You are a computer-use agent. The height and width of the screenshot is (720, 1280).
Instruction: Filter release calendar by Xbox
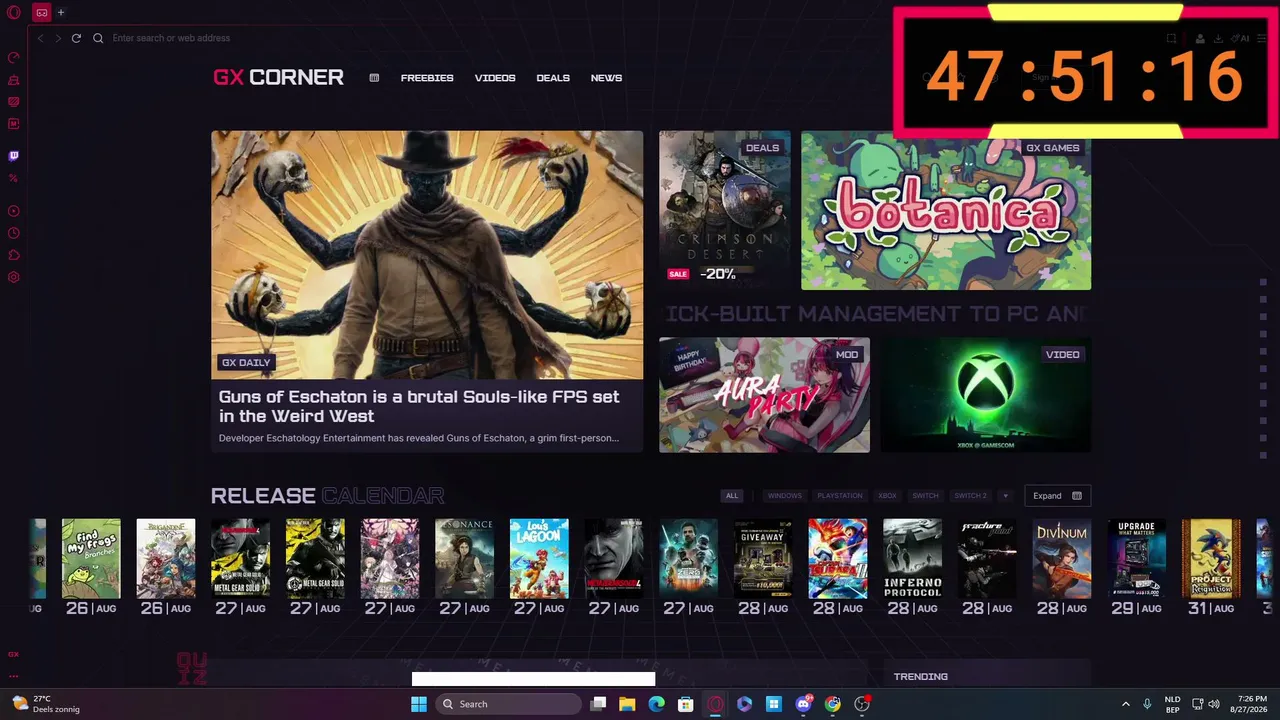(887, 496)
